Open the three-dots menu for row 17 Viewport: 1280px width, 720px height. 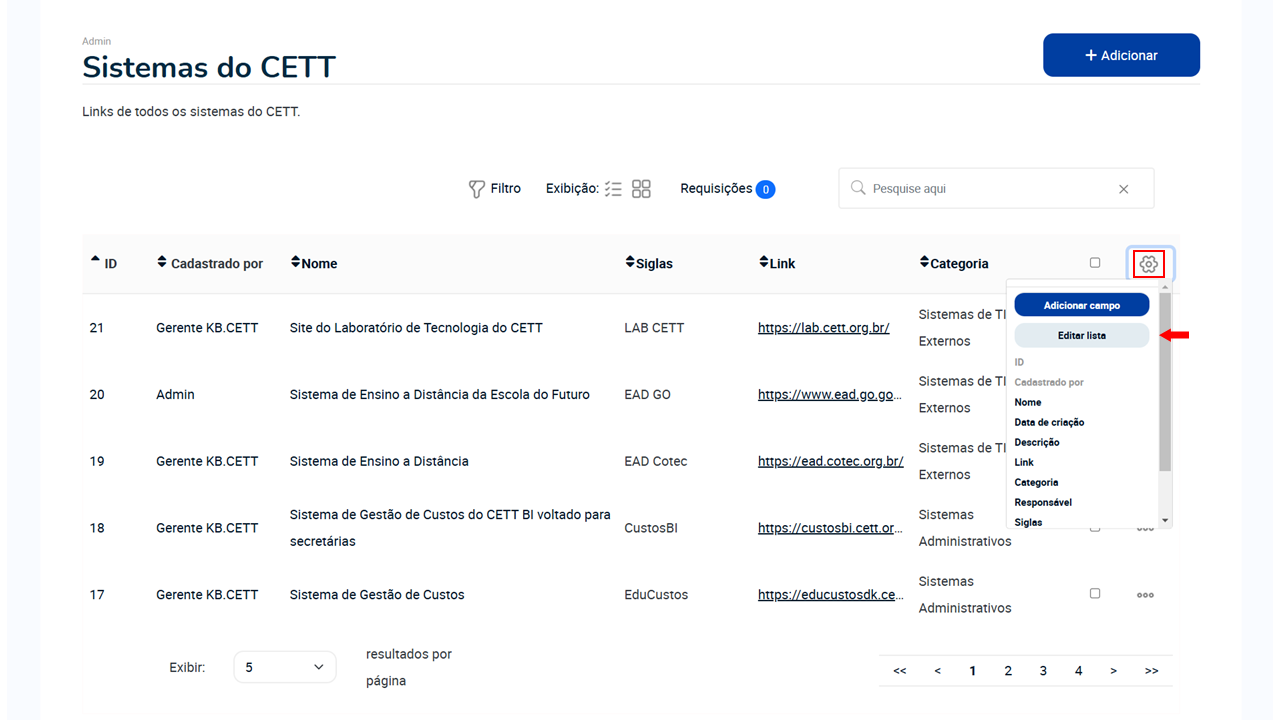pyautogui.click(x=1145, y=595)
